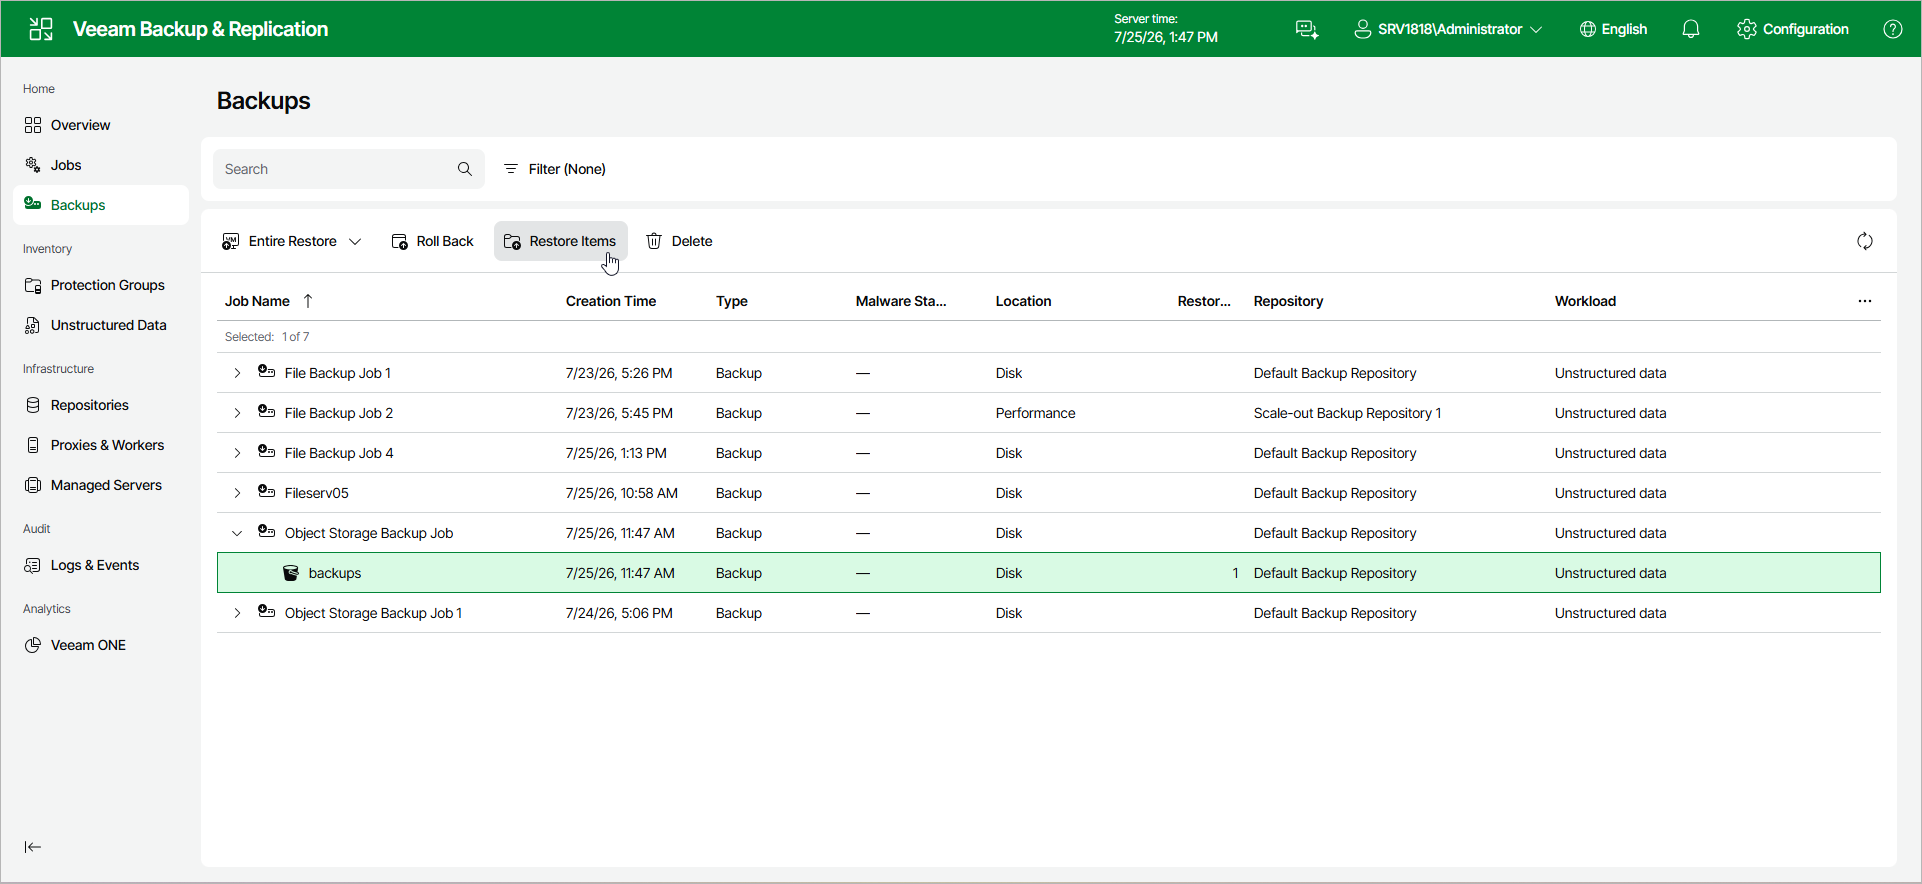Click the Restore Items button
Viewport: 1922px width, 884px height.
point(560,241)
